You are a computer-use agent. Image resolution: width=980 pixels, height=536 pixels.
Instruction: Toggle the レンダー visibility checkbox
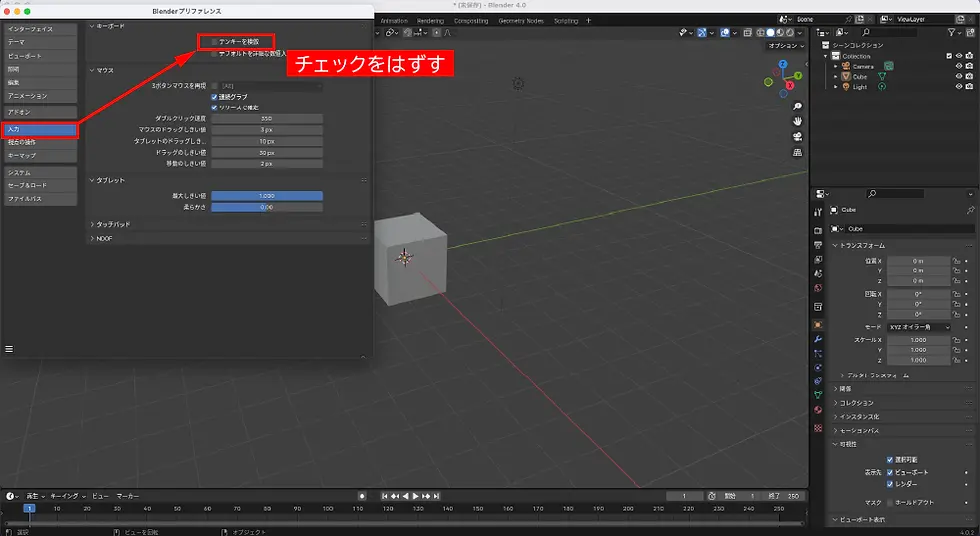(890, 484)
